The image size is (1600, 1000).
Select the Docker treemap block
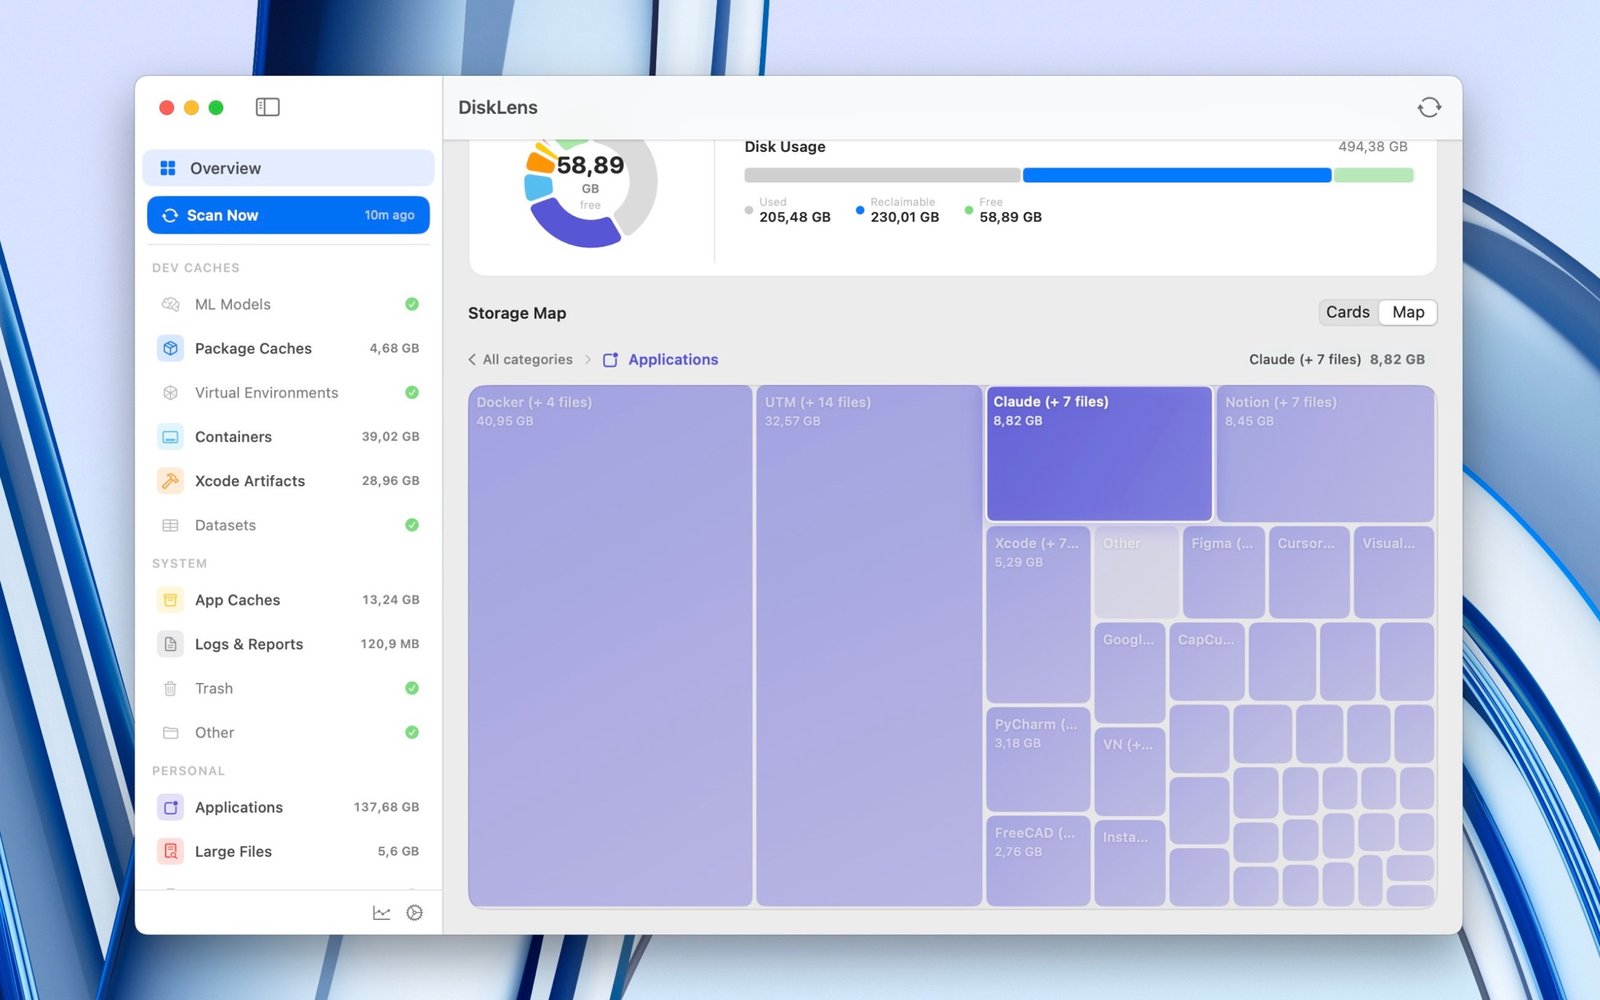coord(610,646)
